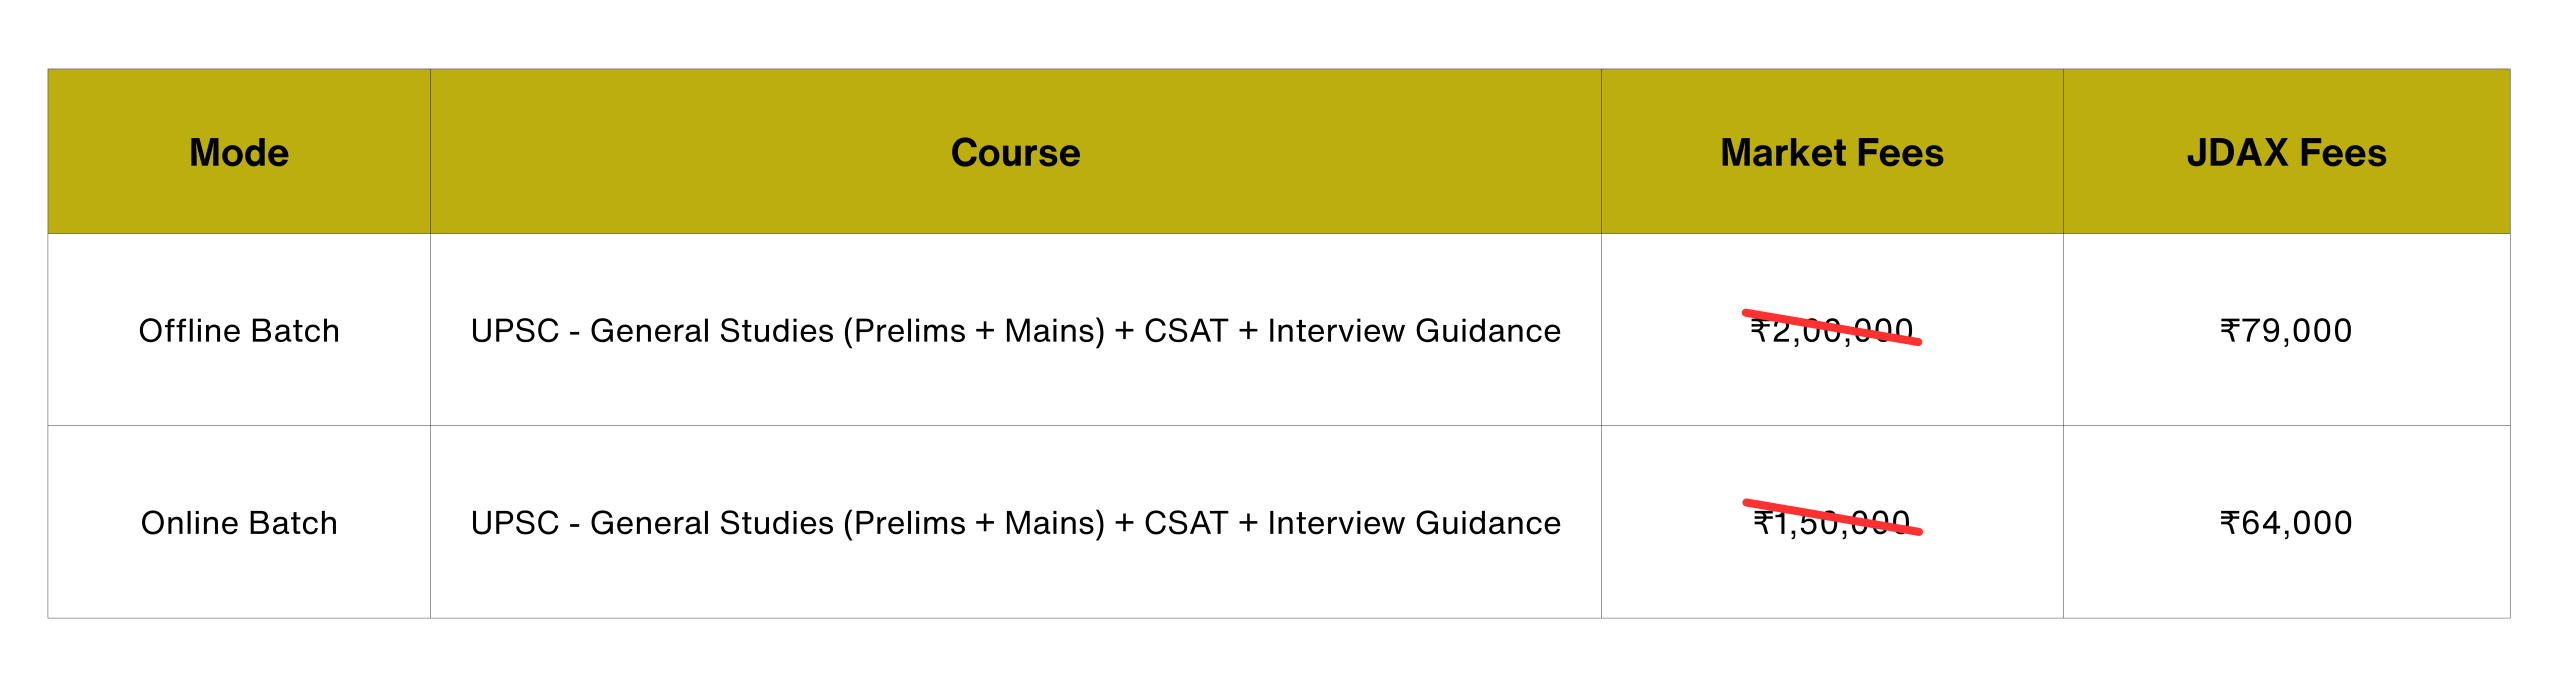Click the Market Fees column header

(1831, 153)
